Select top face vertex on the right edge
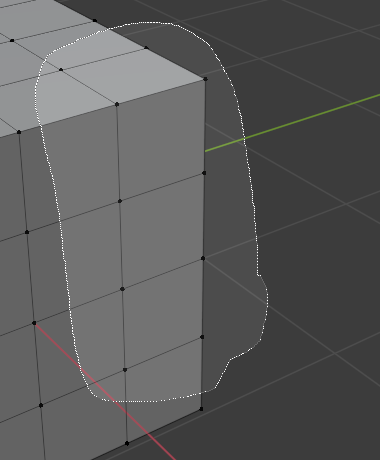Viewport: 380px width, 460px height. 146,48
